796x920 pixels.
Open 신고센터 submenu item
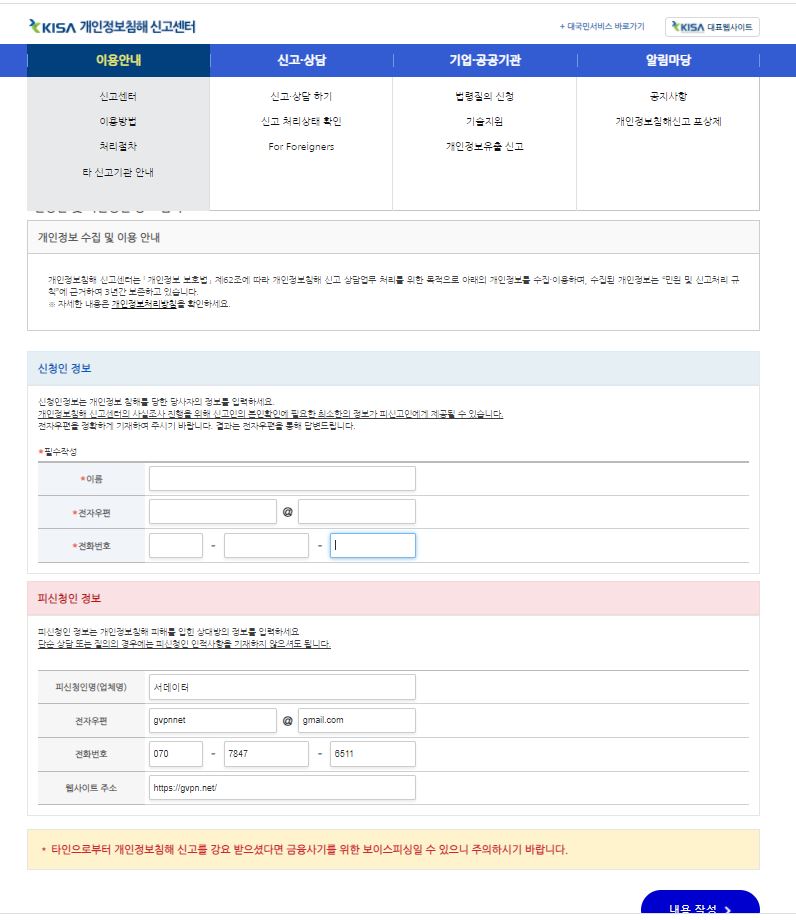[x=118, y=96]
